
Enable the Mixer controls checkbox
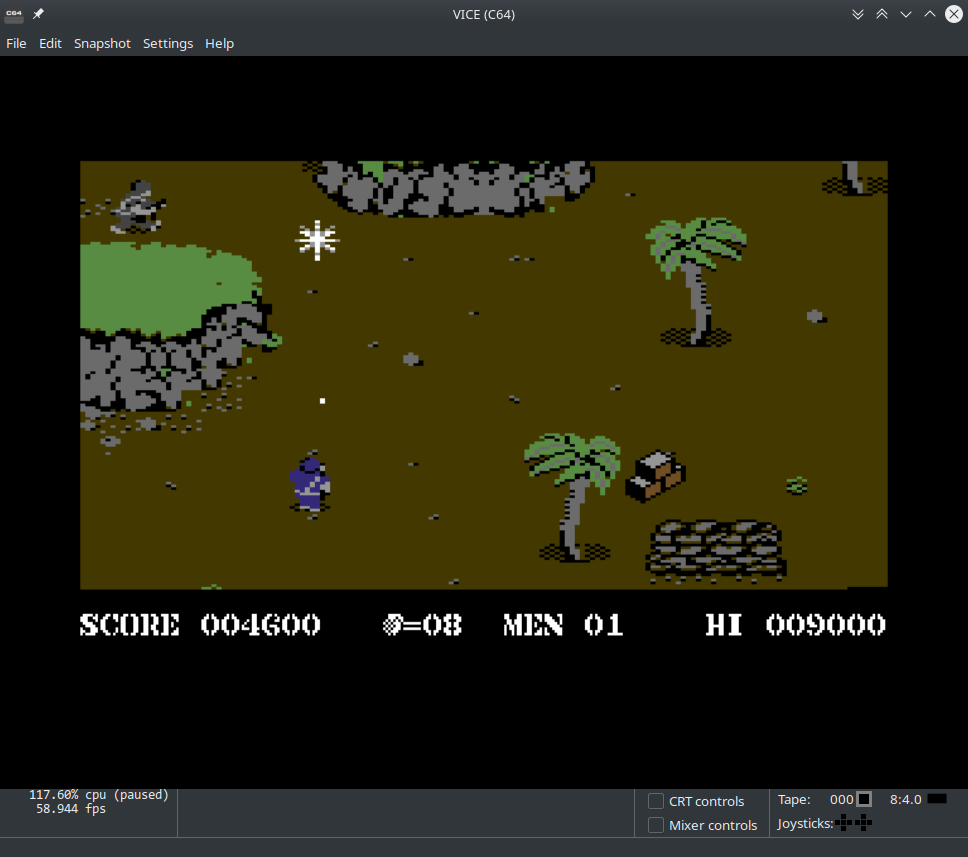(656, 825)
